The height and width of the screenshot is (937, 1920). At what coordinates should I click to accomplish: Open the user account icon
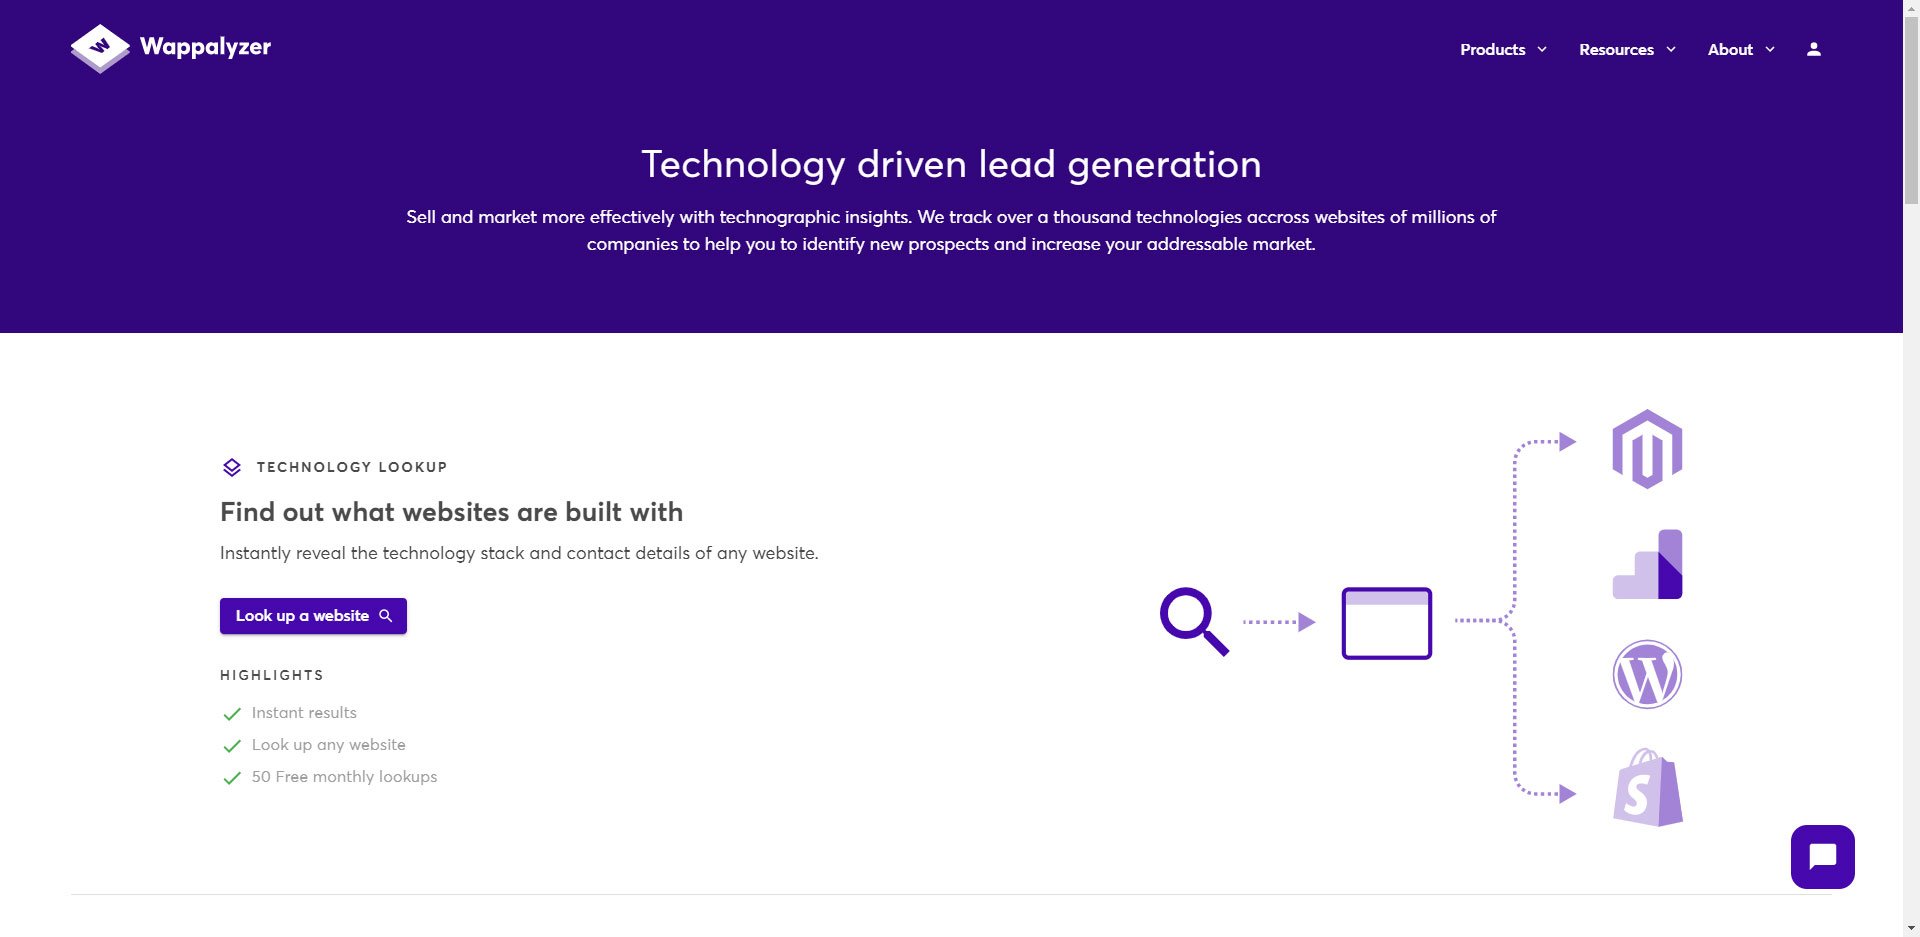point(1814,49)
